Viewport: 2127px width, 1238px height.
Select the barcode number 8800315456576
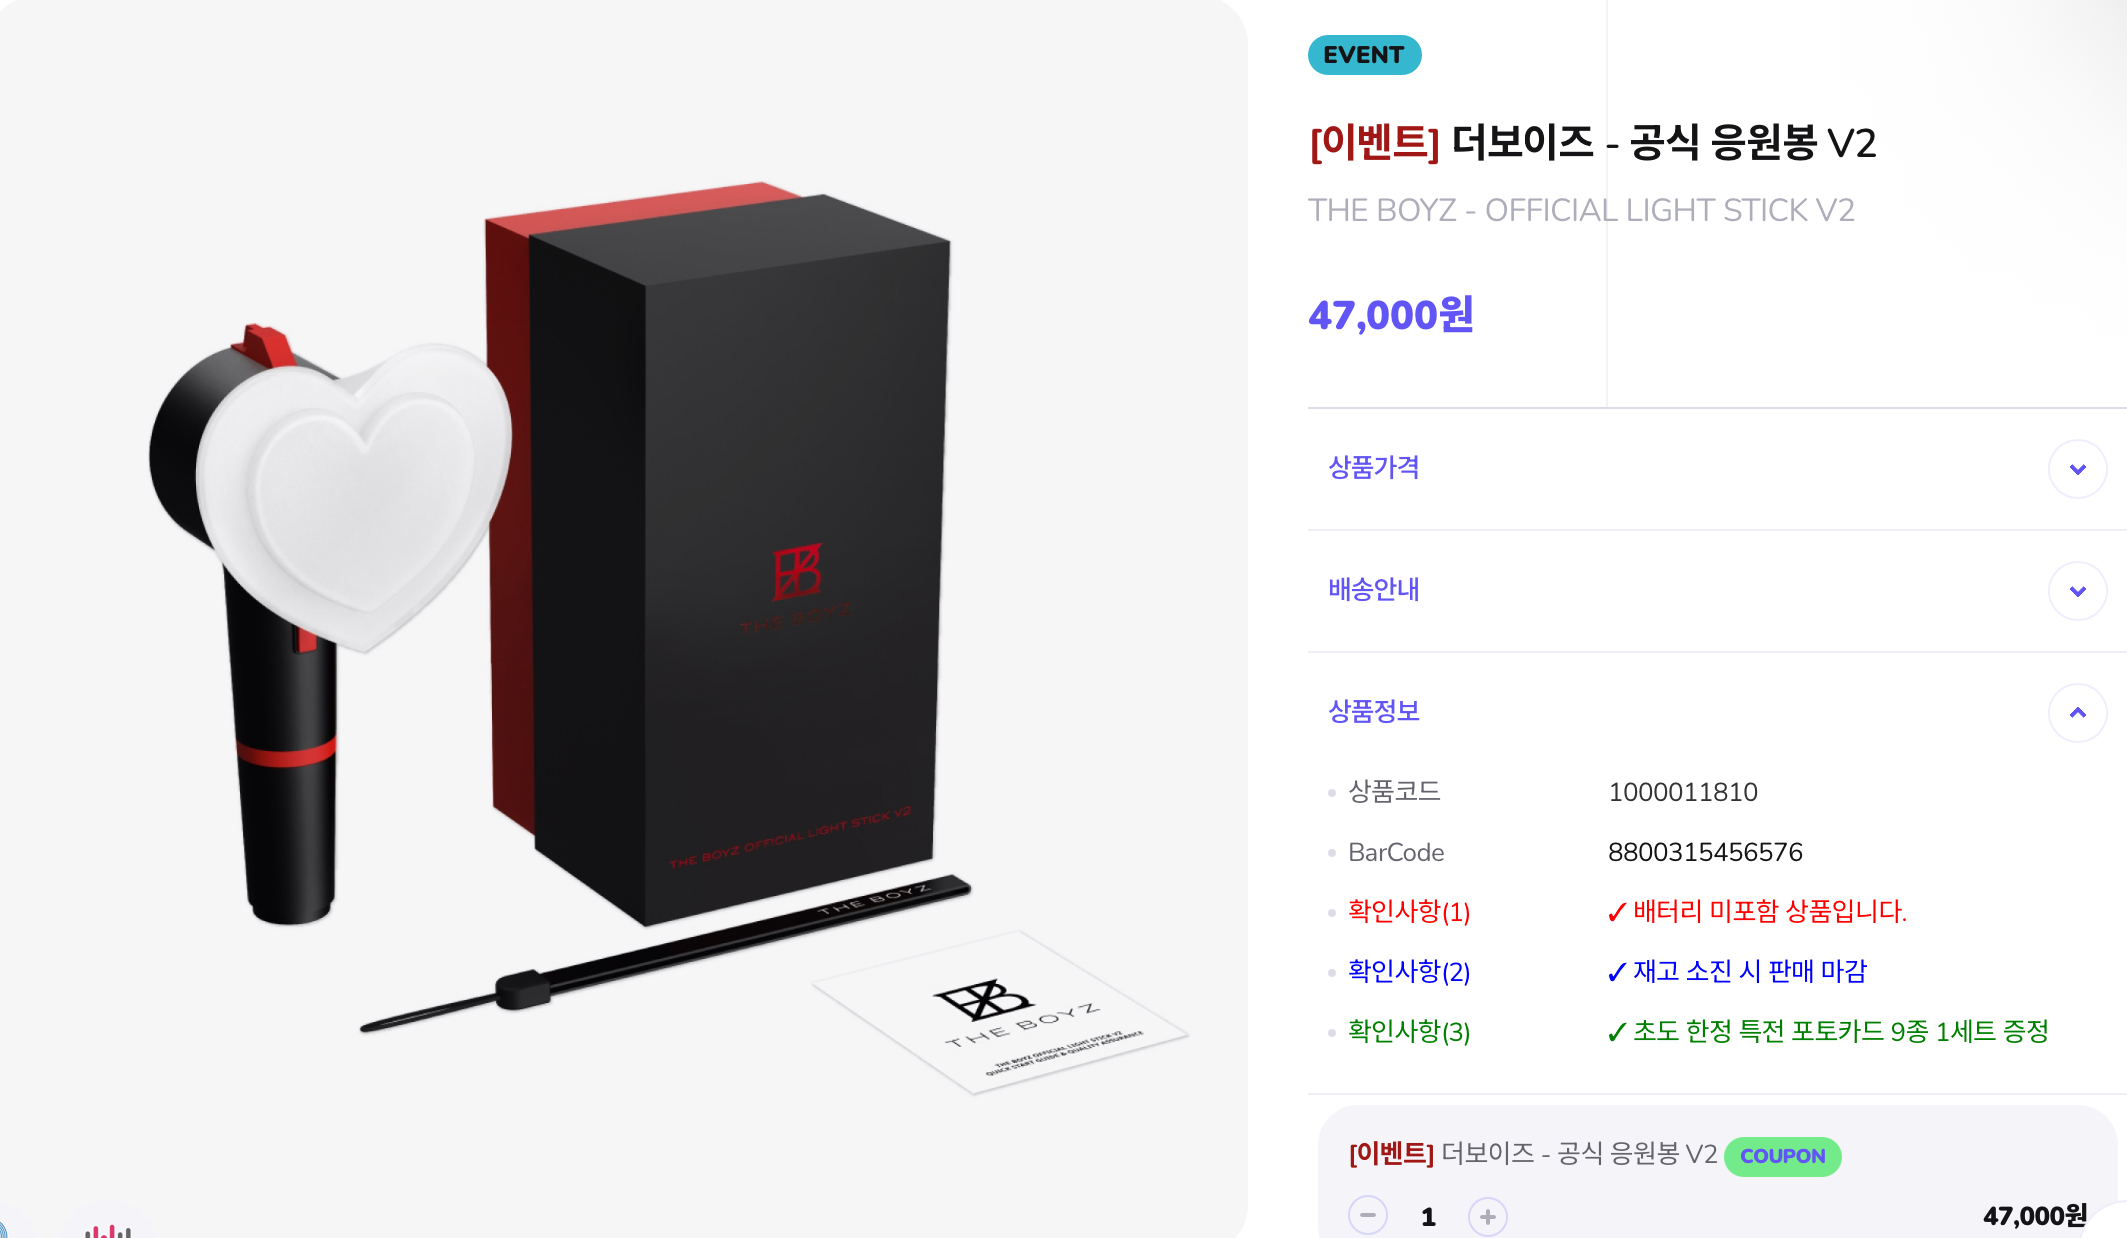[1705, 852]
